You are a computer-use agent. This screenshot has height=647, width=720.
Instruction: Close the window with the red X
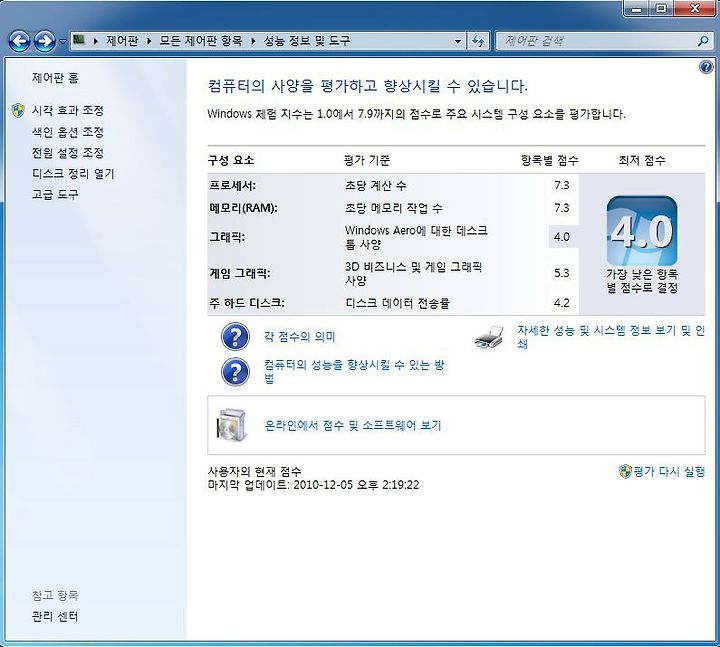click(x=695, y=8)
